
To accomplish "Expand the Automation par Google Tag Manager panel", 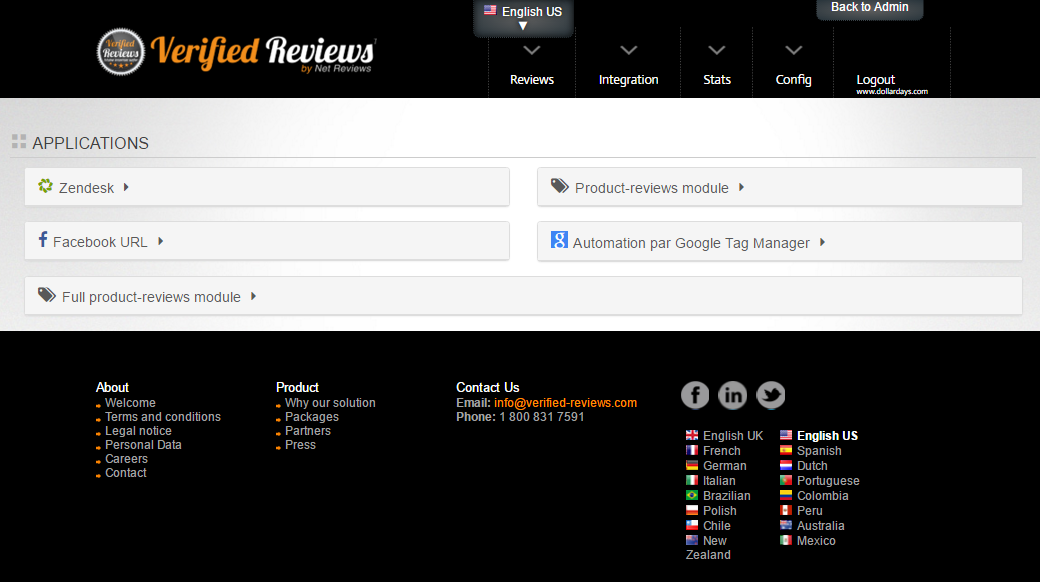I will [x=779, y=242].
